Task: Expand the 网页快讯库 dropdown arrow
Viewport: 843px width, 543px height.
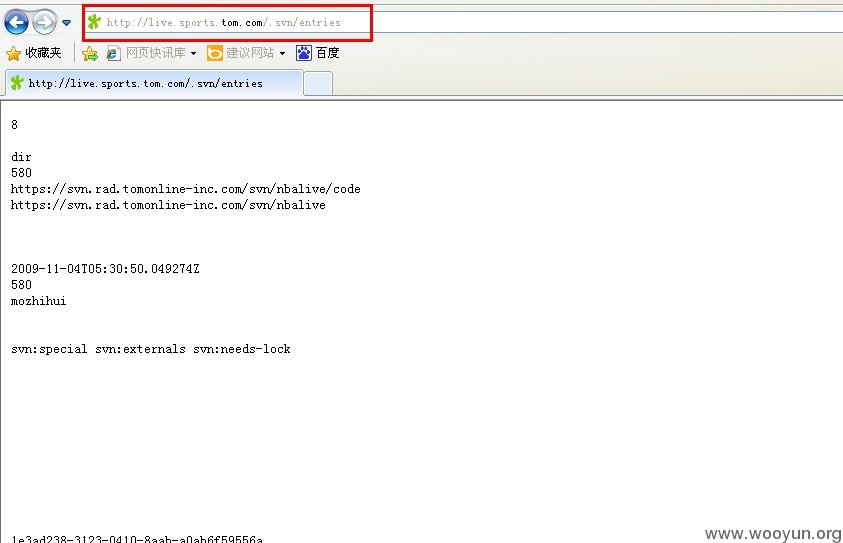Action: (x=194, y=53)
